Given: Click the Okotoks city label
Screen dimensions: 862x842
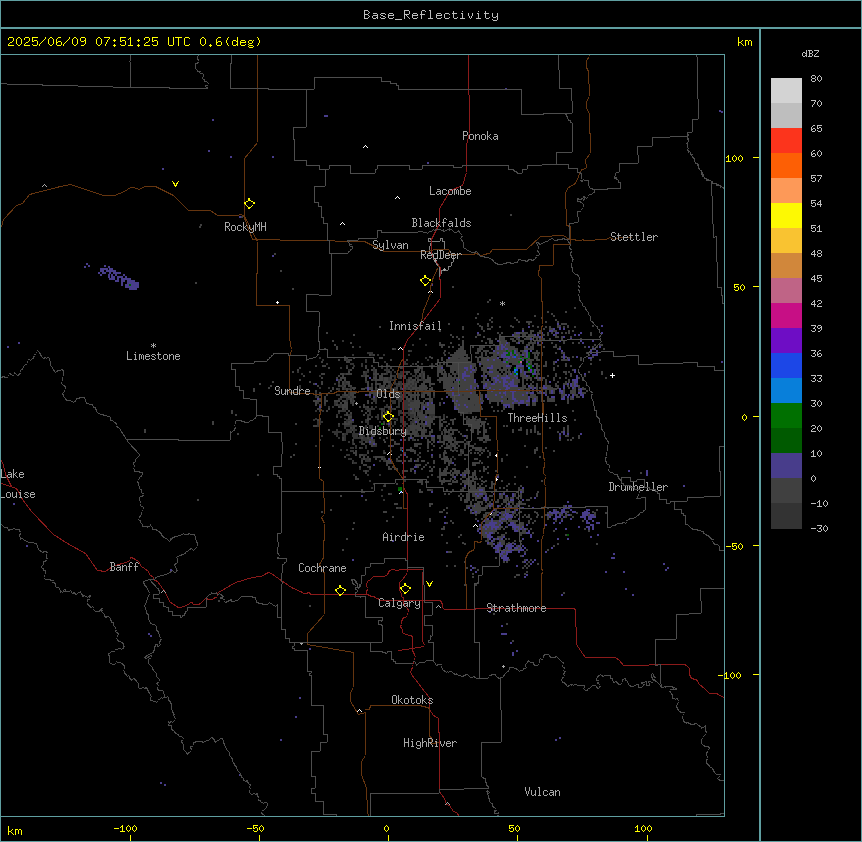Looking at the screenshot, I should pos(412,700).
